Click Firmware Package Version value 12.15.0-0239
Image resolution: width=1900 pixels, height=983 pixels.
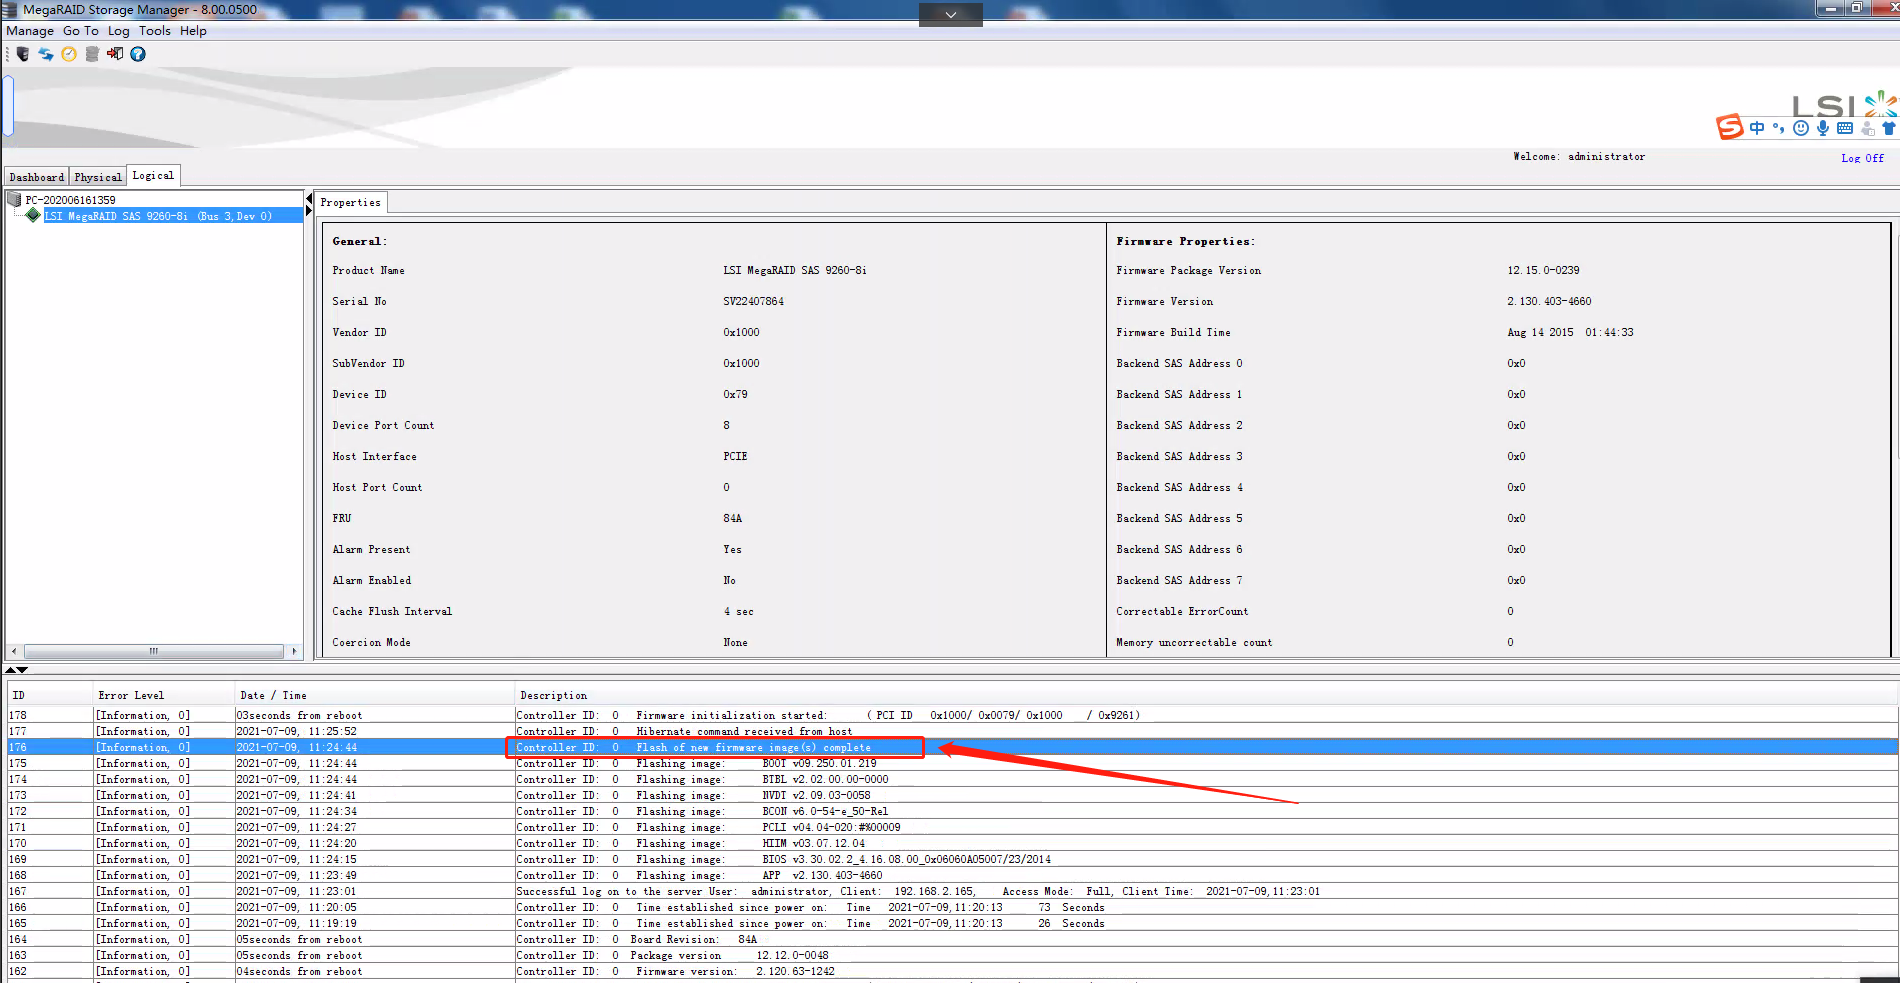click(1543, 270)
